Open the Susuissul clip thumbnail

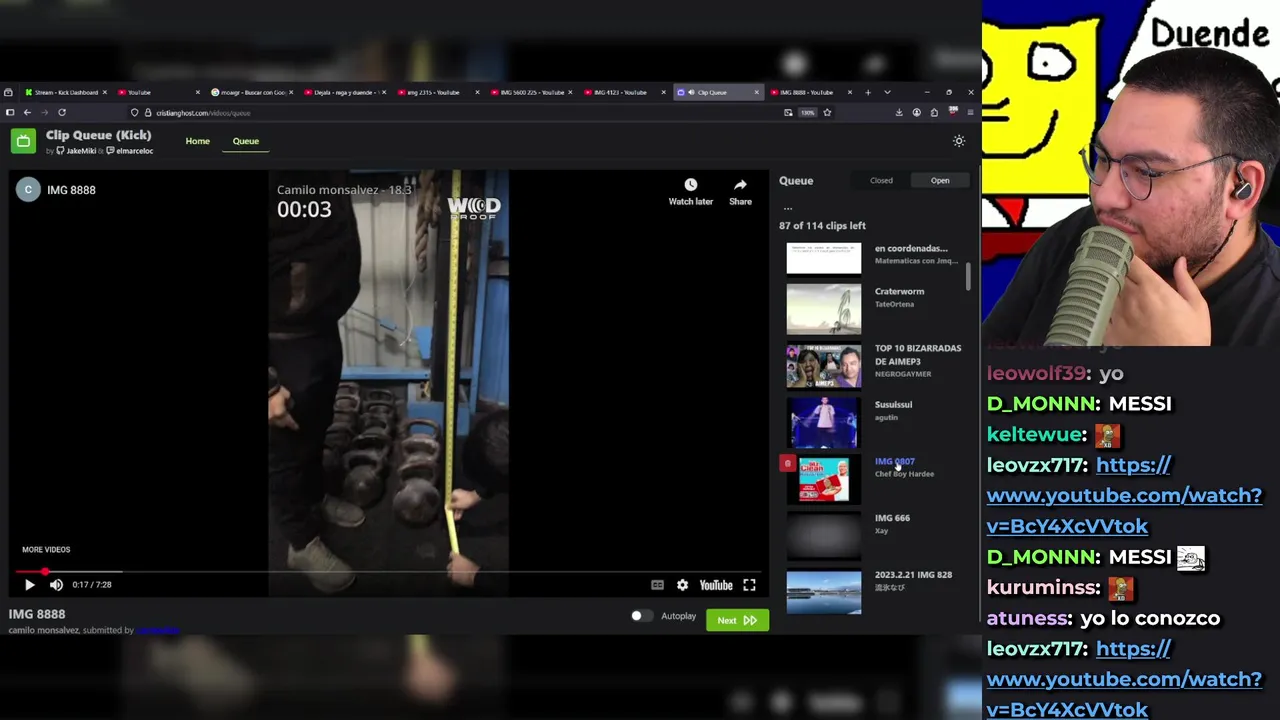coord(823,422)
